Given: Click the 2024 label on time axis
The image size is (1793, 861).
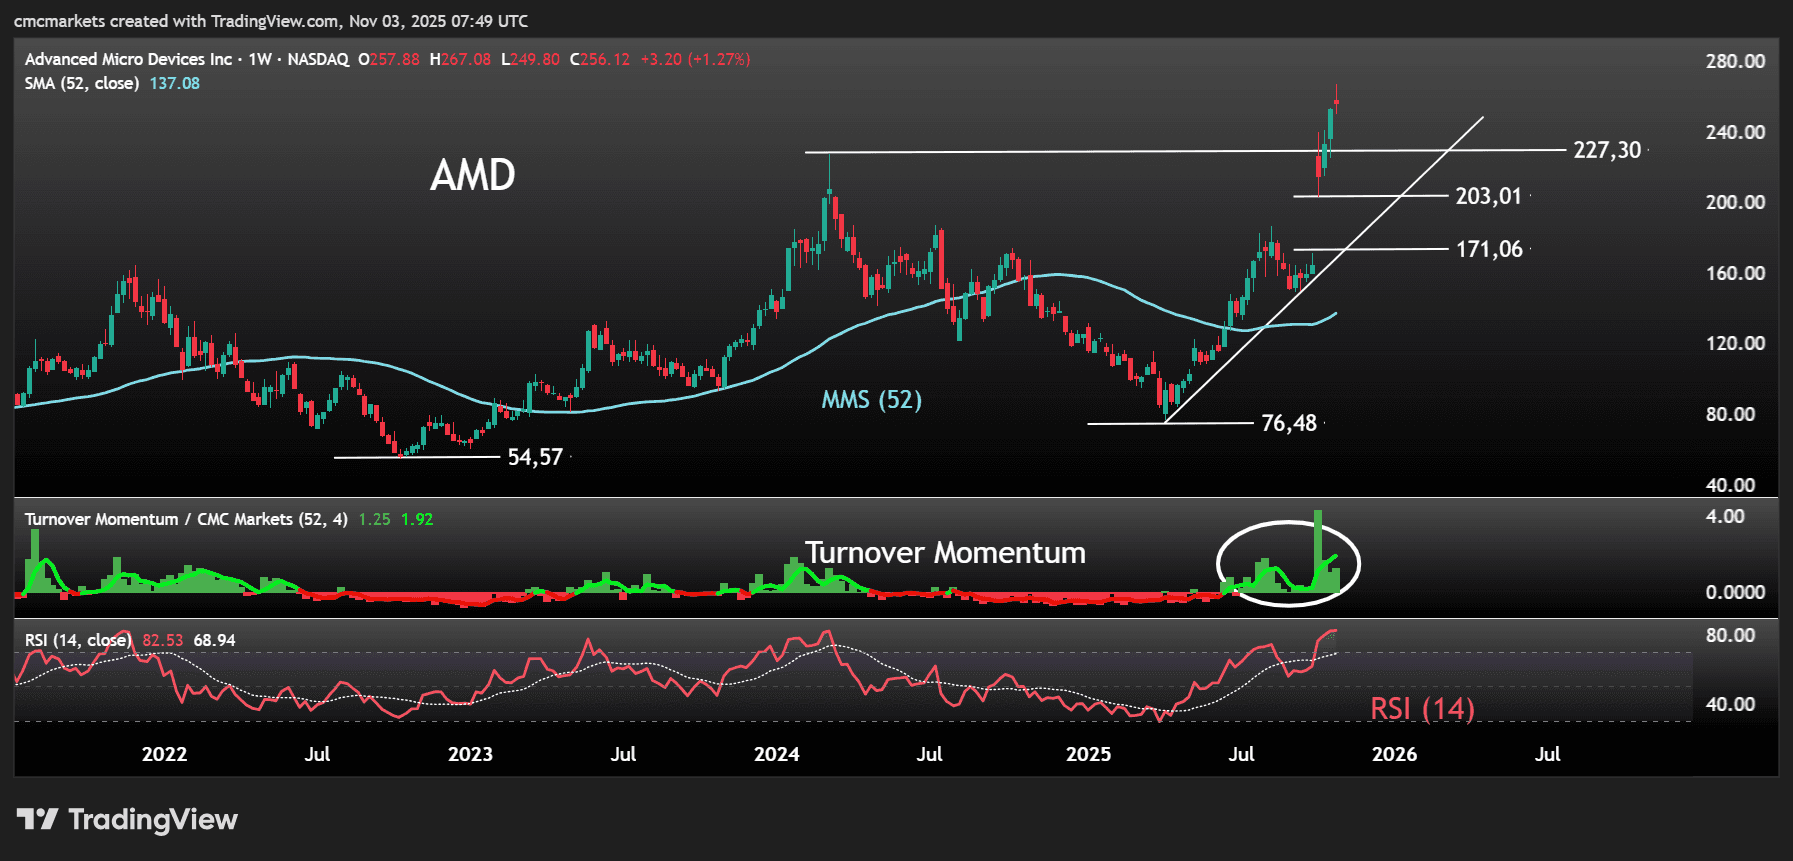Looking at the screenshot, I should [x=776, y=754].
